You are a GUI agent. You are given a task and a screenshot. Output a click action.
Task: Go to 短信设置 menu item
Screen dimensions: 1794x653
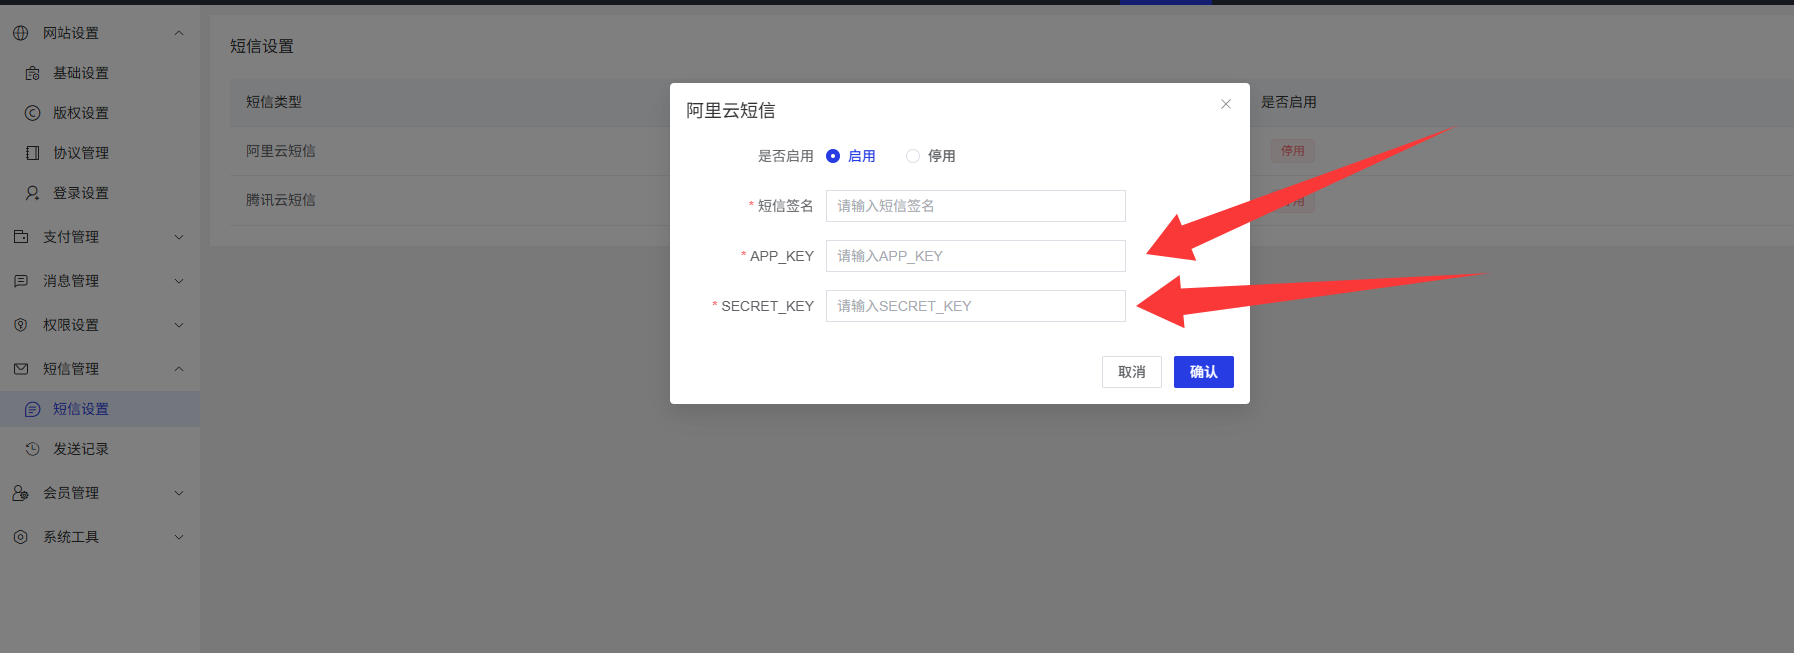[x=100, y=409]
